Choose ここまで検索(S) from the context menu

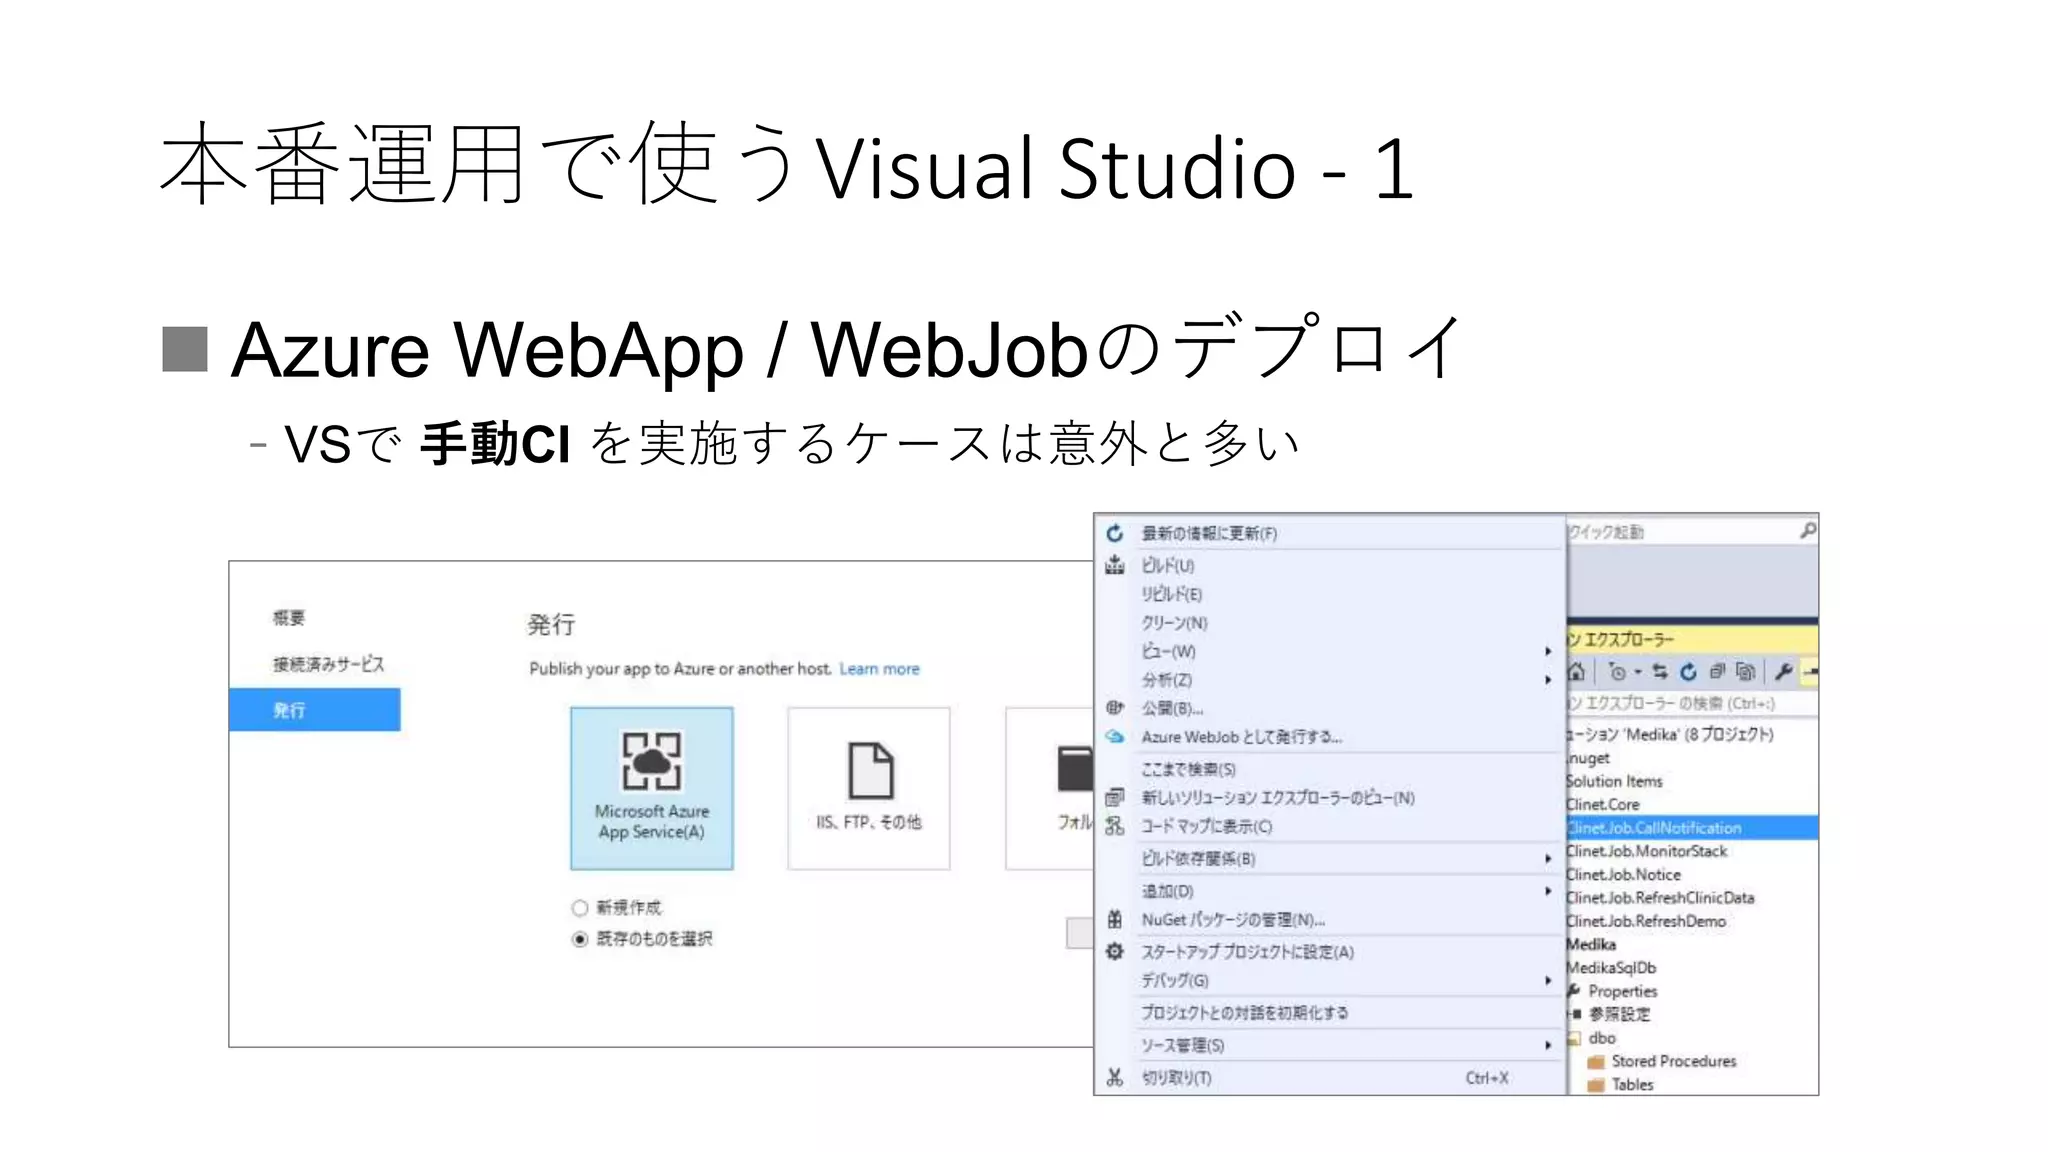(x=1330, y=769)
